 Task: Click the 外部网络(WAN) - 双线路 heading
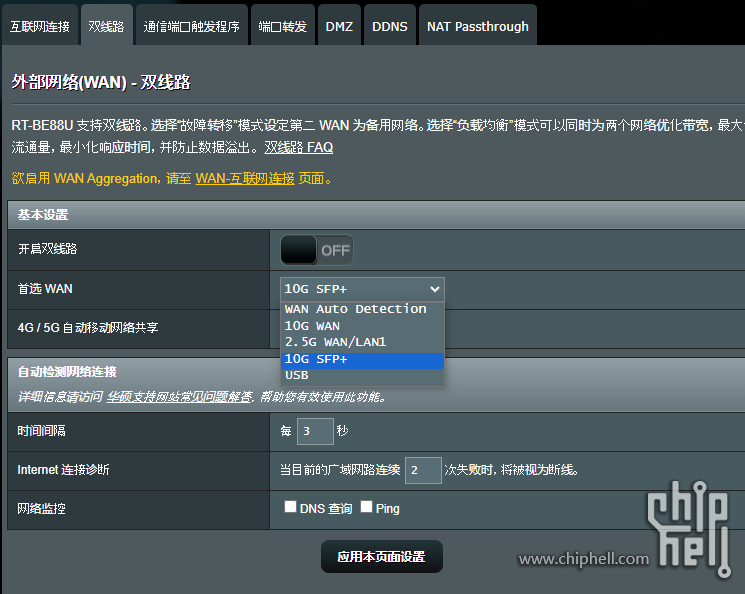coord(101,82)
